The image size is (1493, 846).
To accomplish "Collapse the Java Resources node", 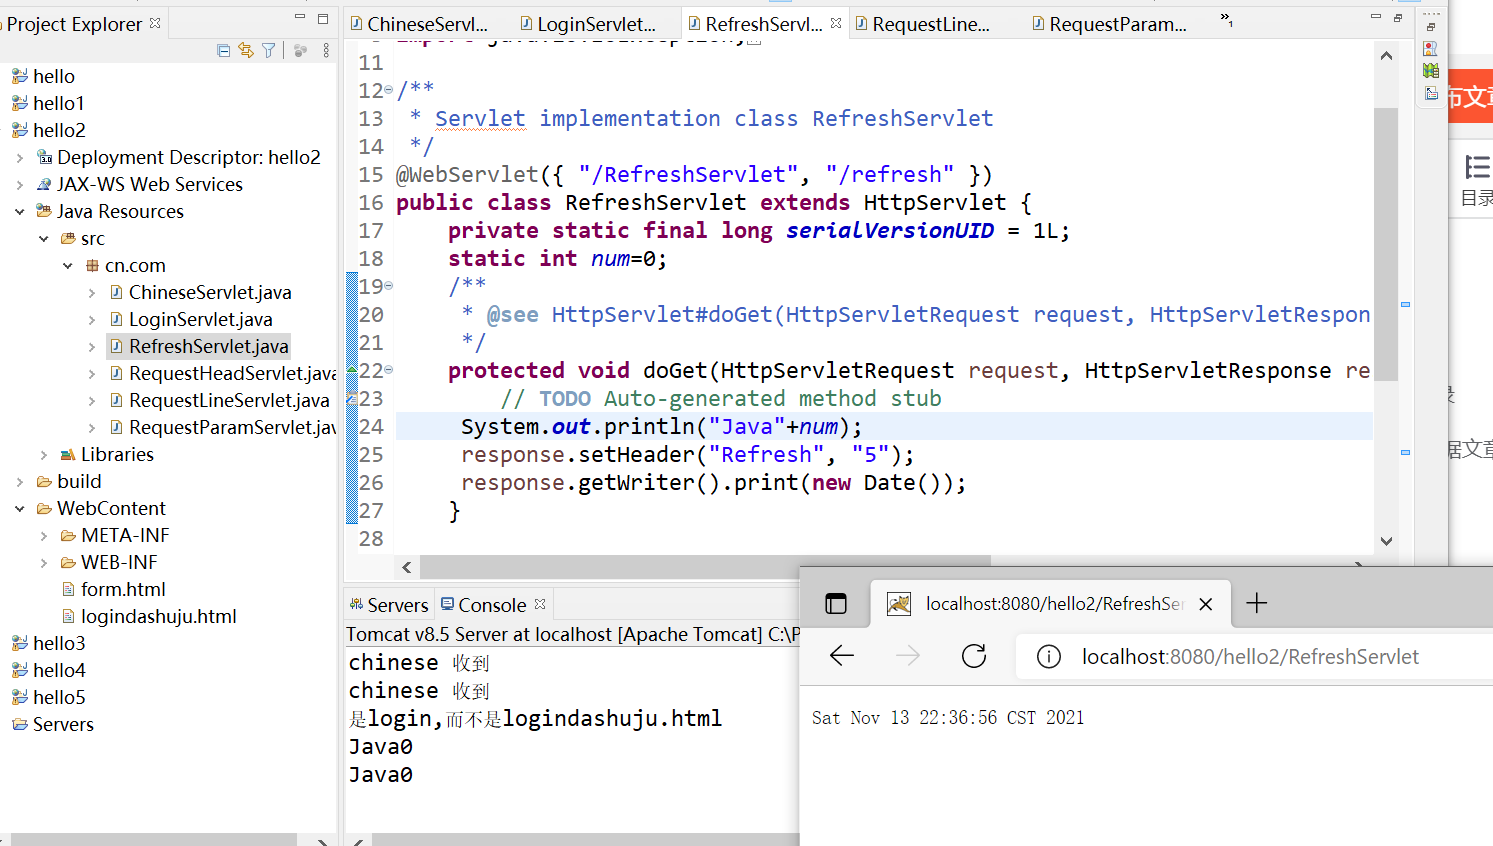I will [x=20, y=211].
